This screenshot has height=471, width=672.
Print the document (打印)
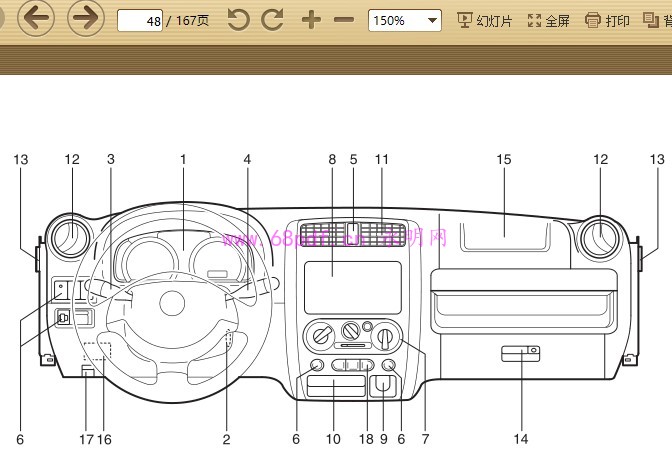(607, 20)
